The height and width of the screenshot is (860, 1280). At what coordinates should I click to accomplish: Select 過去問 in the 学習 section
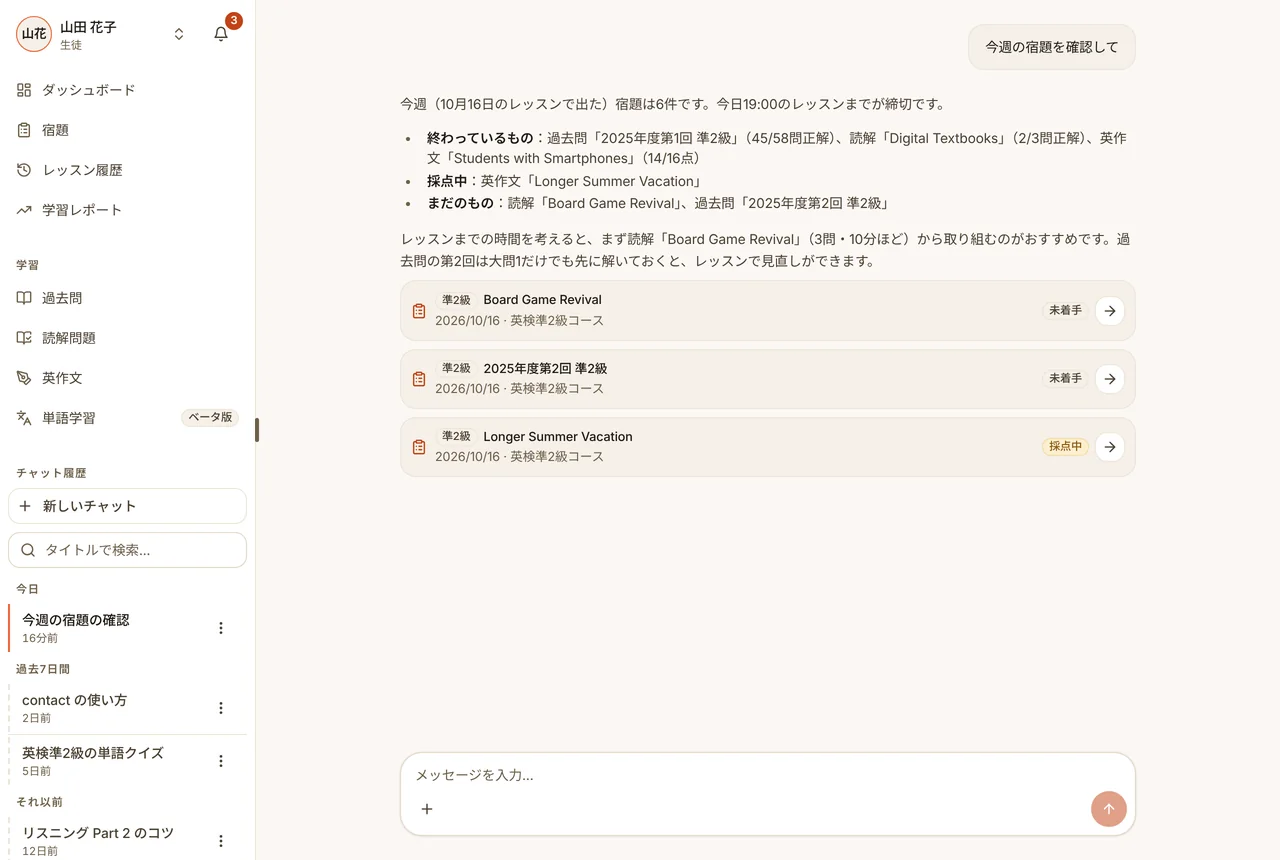coord(127,298)
